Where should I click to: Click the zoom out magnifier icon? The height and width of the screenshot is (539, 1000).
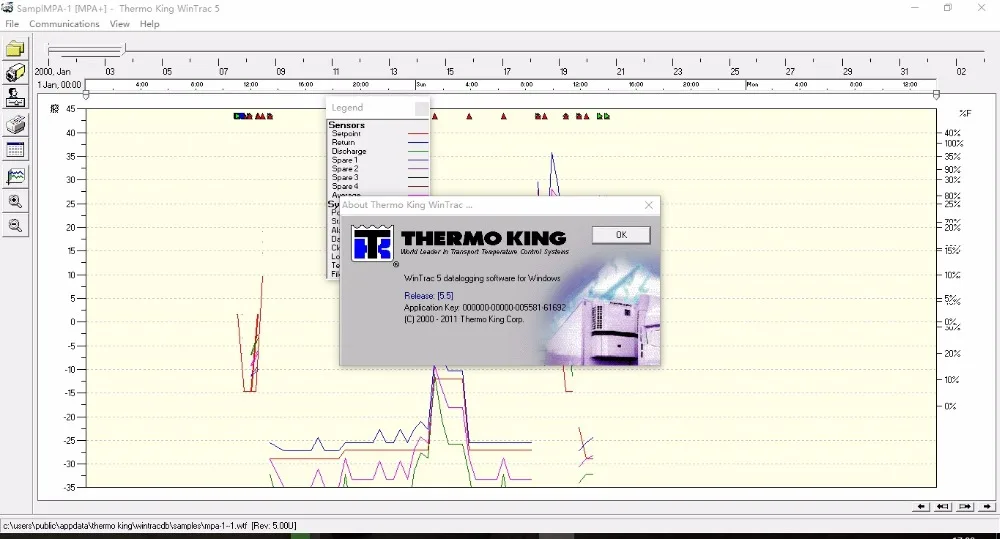point(15,226)
